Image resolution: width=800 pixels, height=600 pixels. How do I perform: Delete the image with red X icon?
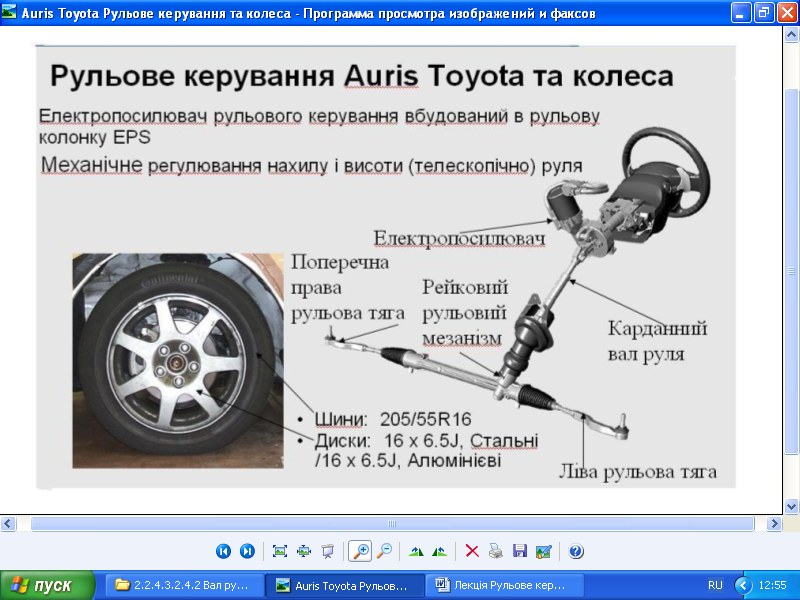click(472, 551)
